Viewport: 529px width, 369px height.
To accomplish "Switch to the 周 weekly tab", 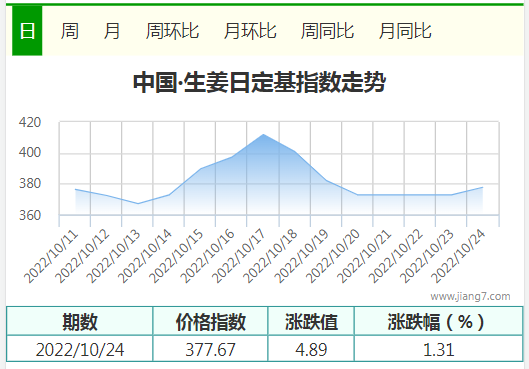I will click(69, 31).
